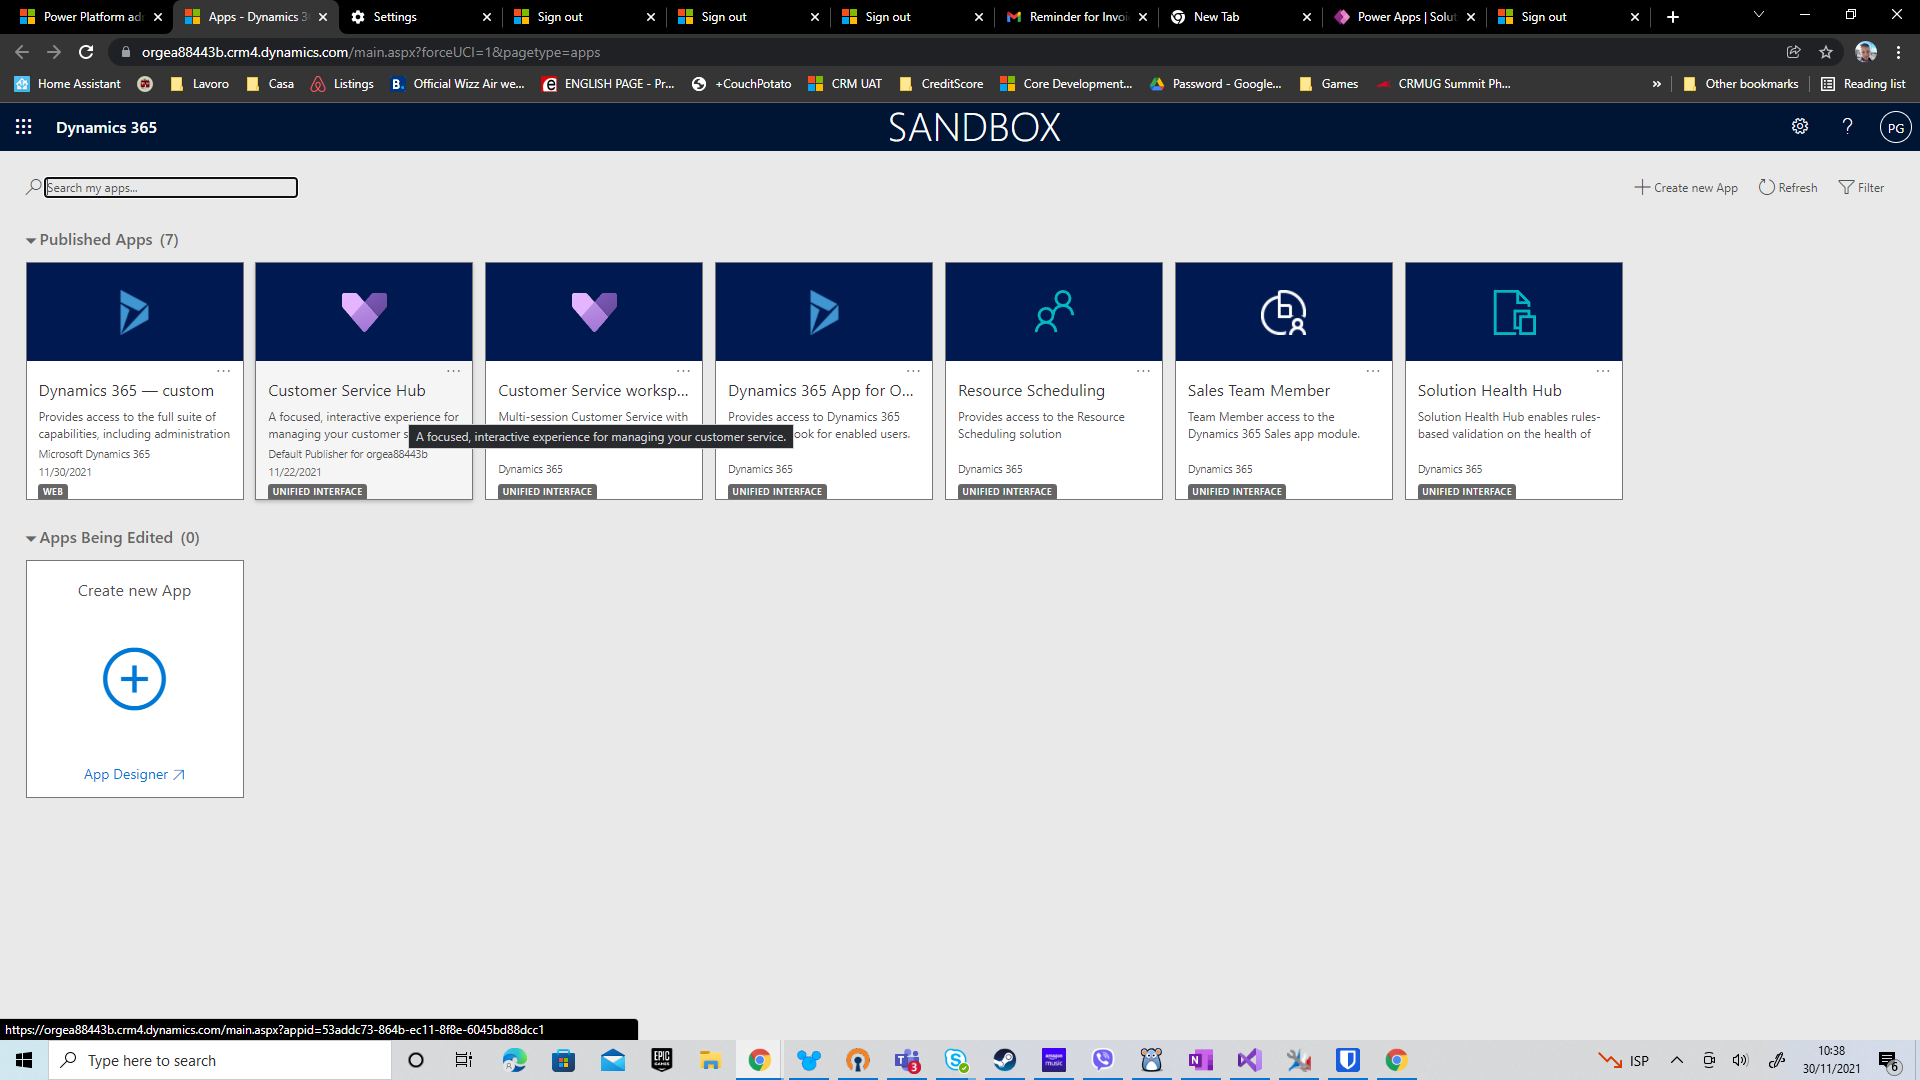Click the Help question mark menu

[1846, 127]
